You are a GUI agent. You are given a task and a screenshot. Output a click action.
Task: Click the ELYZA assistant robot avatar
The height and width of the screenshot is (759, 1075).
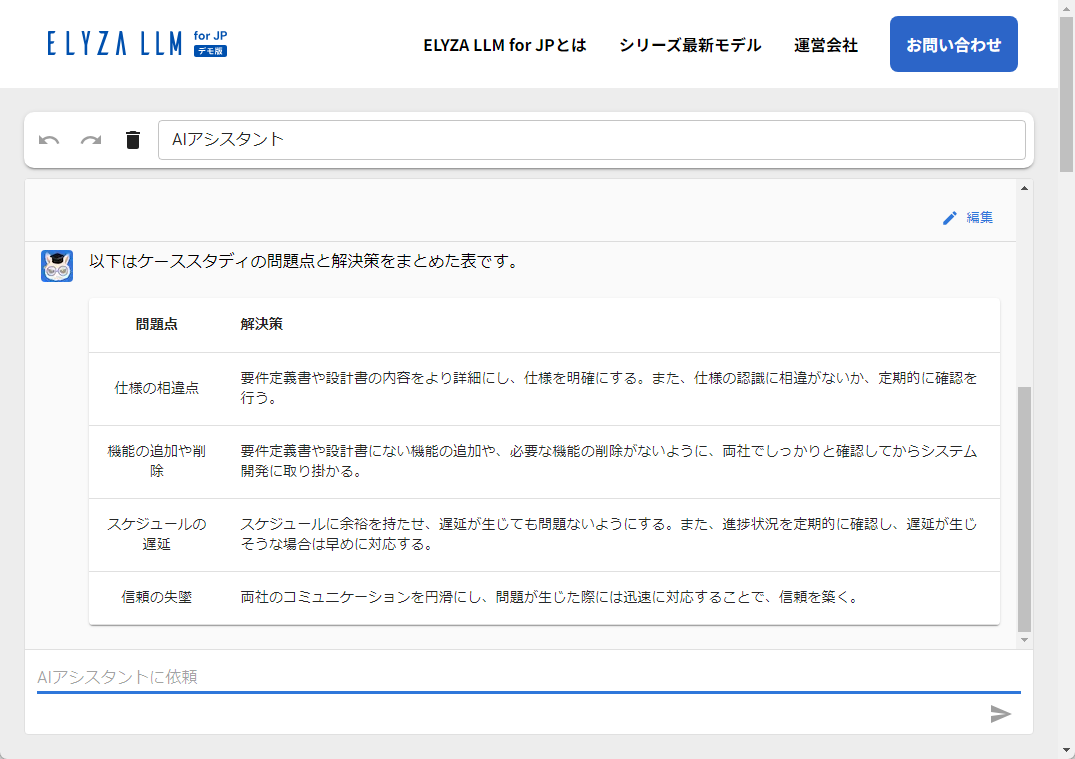(57, 264)
